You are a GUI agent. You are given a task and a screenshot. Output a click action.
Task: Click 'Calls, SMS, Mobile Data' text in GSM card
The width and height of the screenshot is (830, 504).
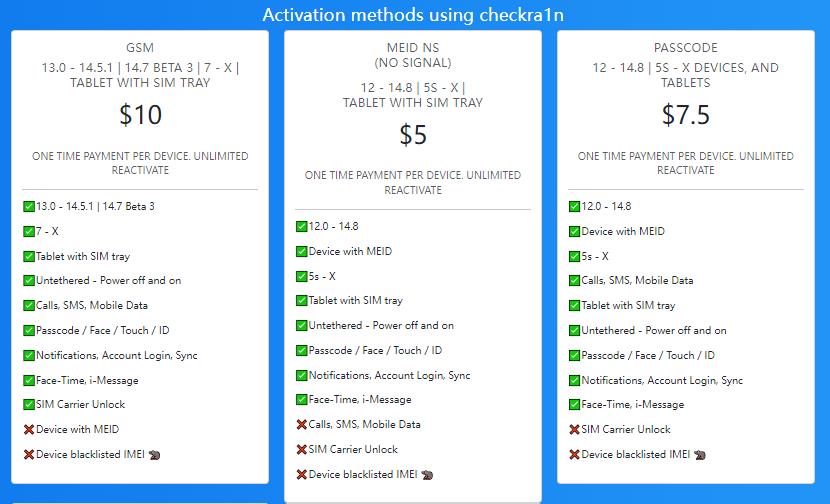point(92,305)
